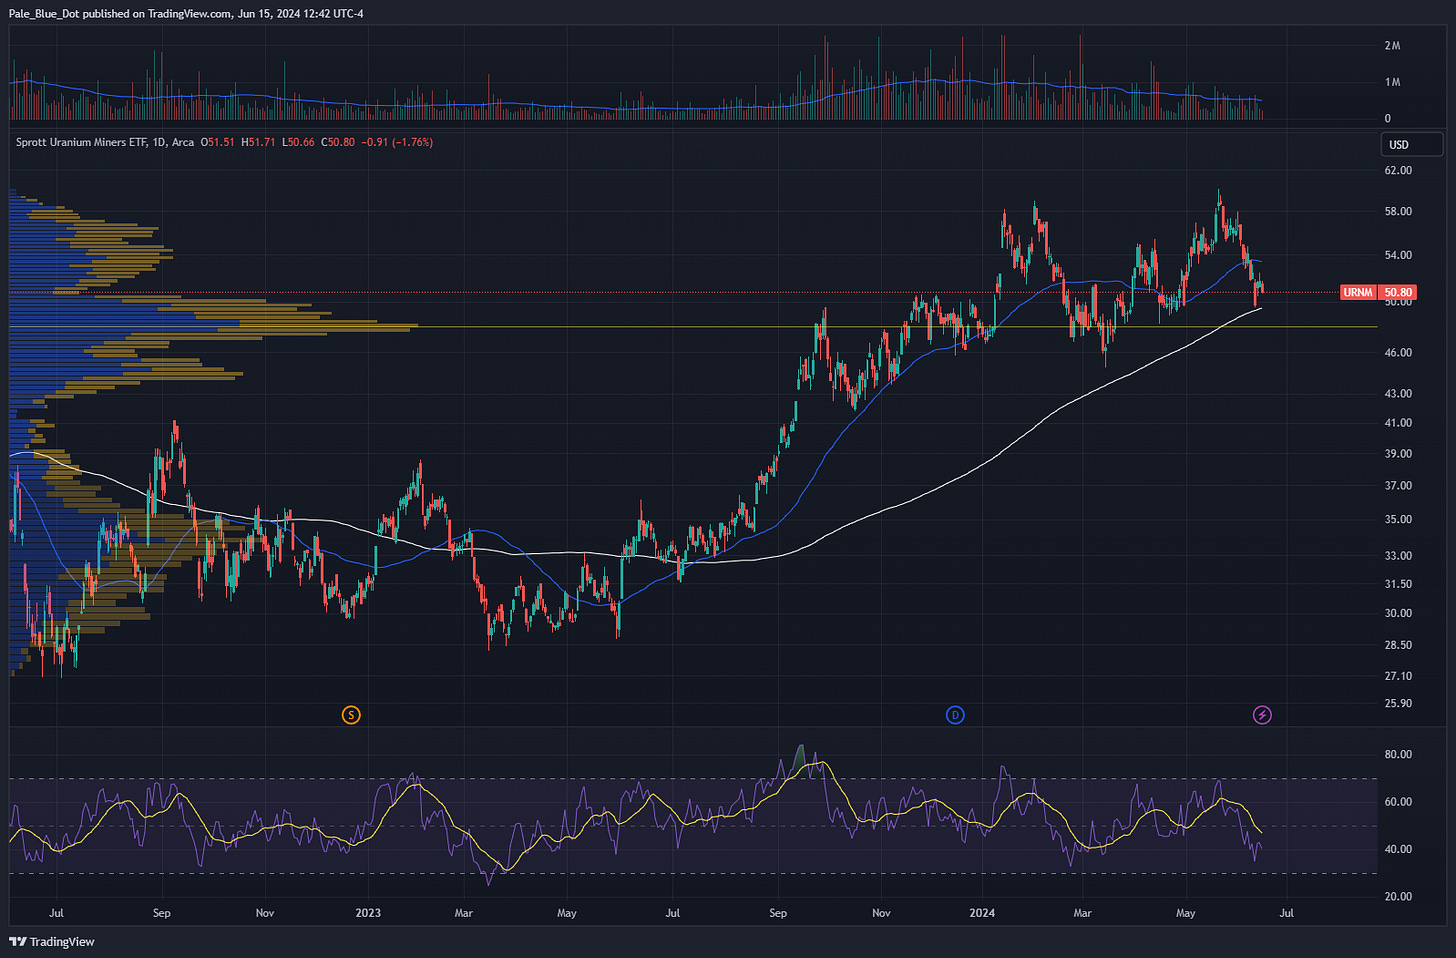Click the 2024 label on the time axis
1456x958 pixels.
click(x=982, y=913)
